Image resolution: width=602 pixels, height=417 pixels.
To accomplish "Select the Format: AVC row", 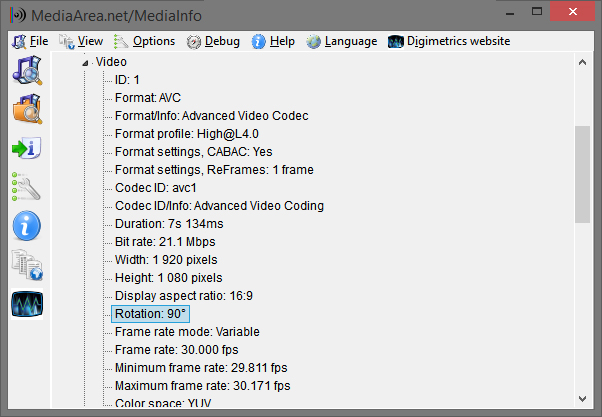I will pyautogui.click(x=148, y=98).
